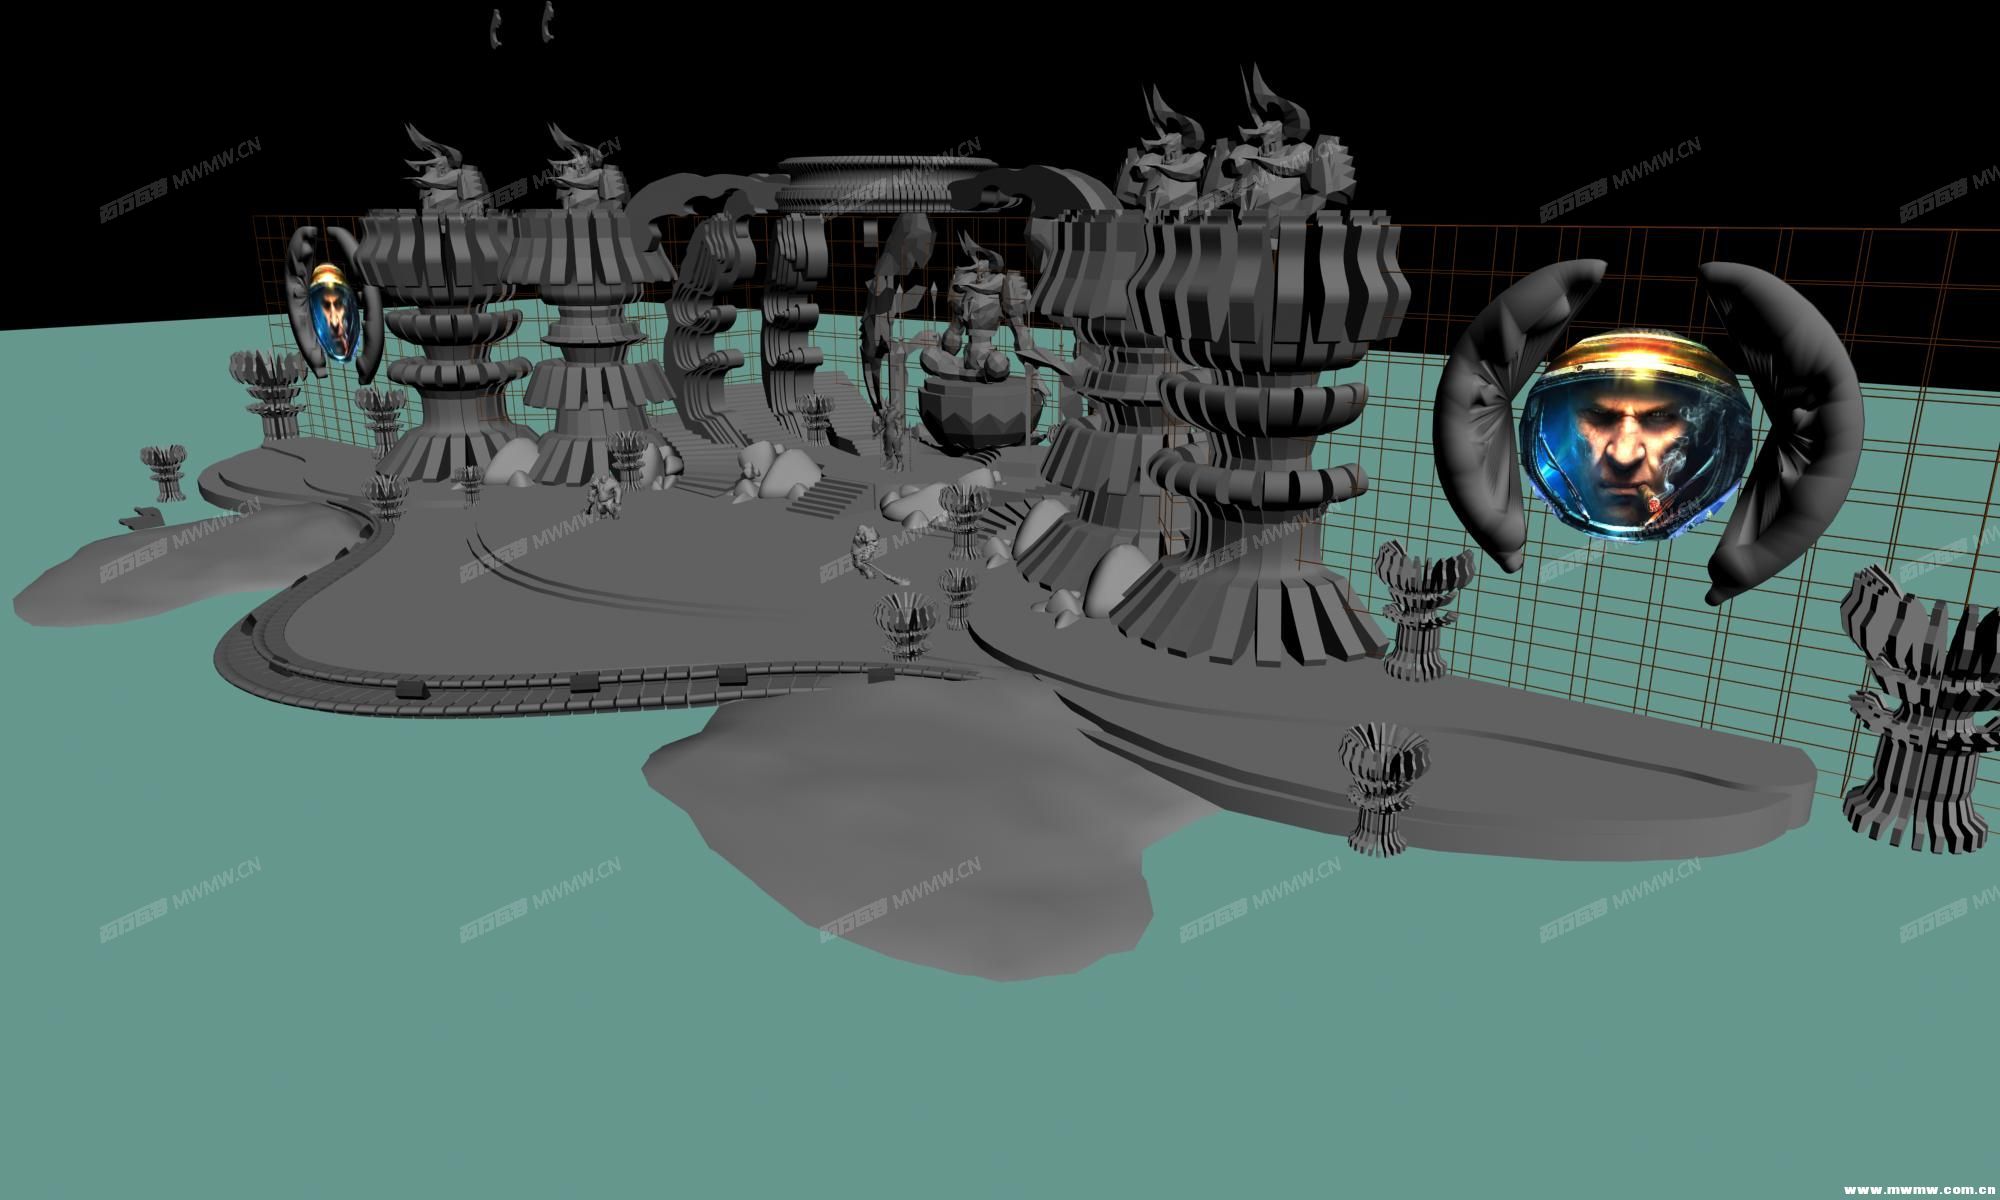
Task: Select the large tulip-shaped pillar at far right edge
Action: 1922,712
